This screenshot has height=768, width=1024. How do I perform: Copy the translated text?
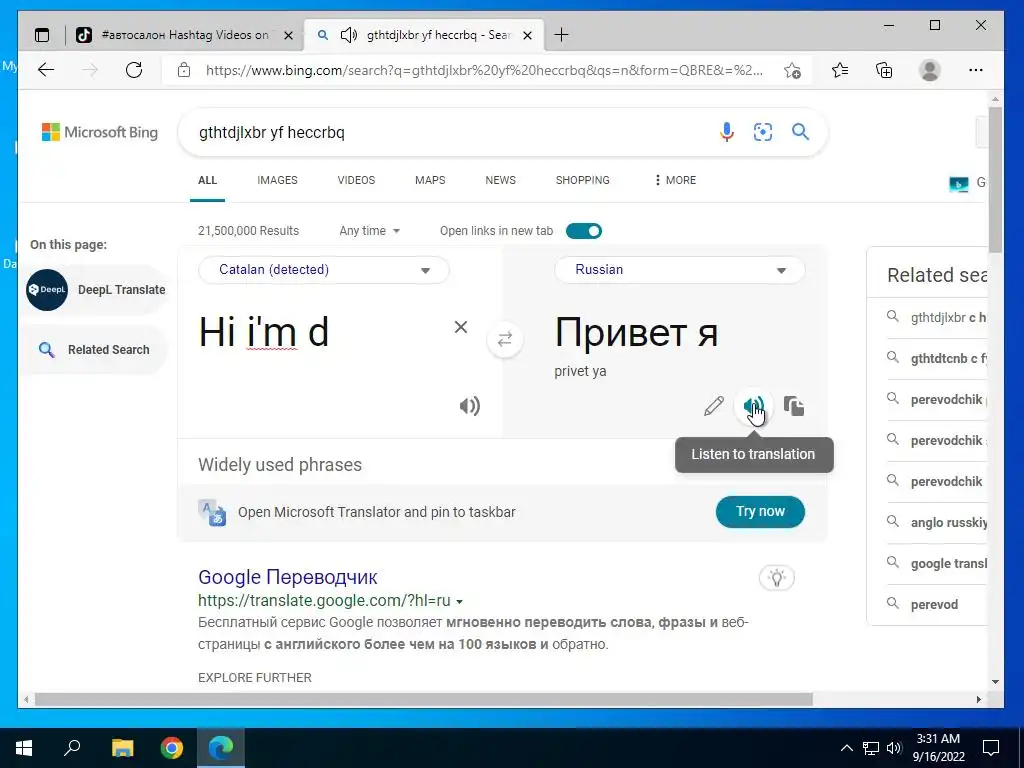[793, 406]
